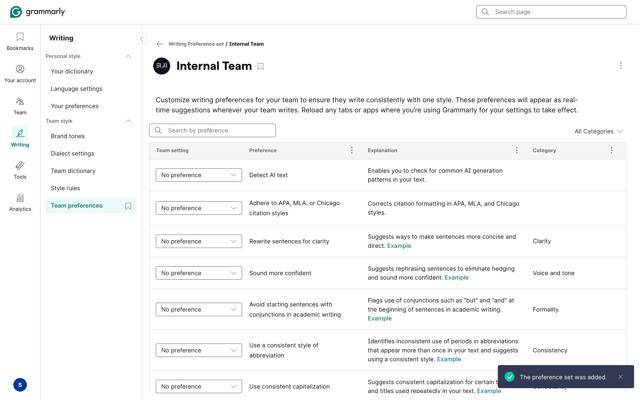
Task: Open Team dictionary page
Action: pyautogui.click(x=73, y=171)
